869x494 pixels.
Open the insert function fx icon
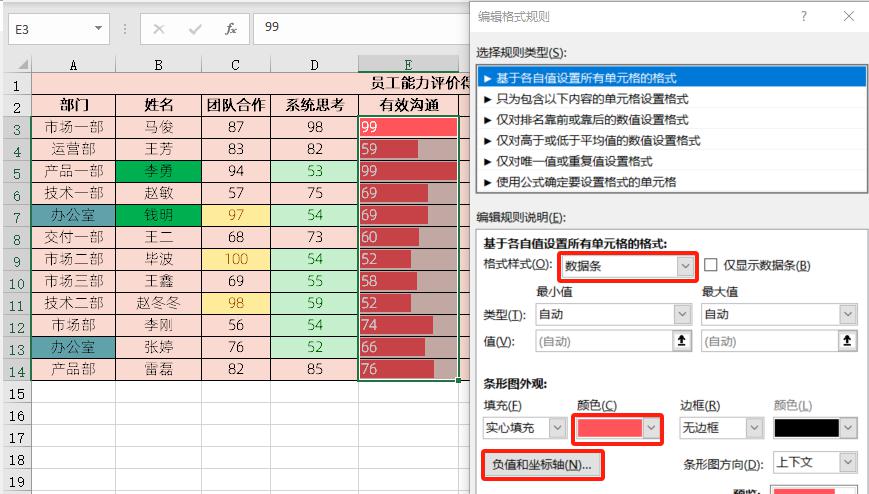pos(231,29)
